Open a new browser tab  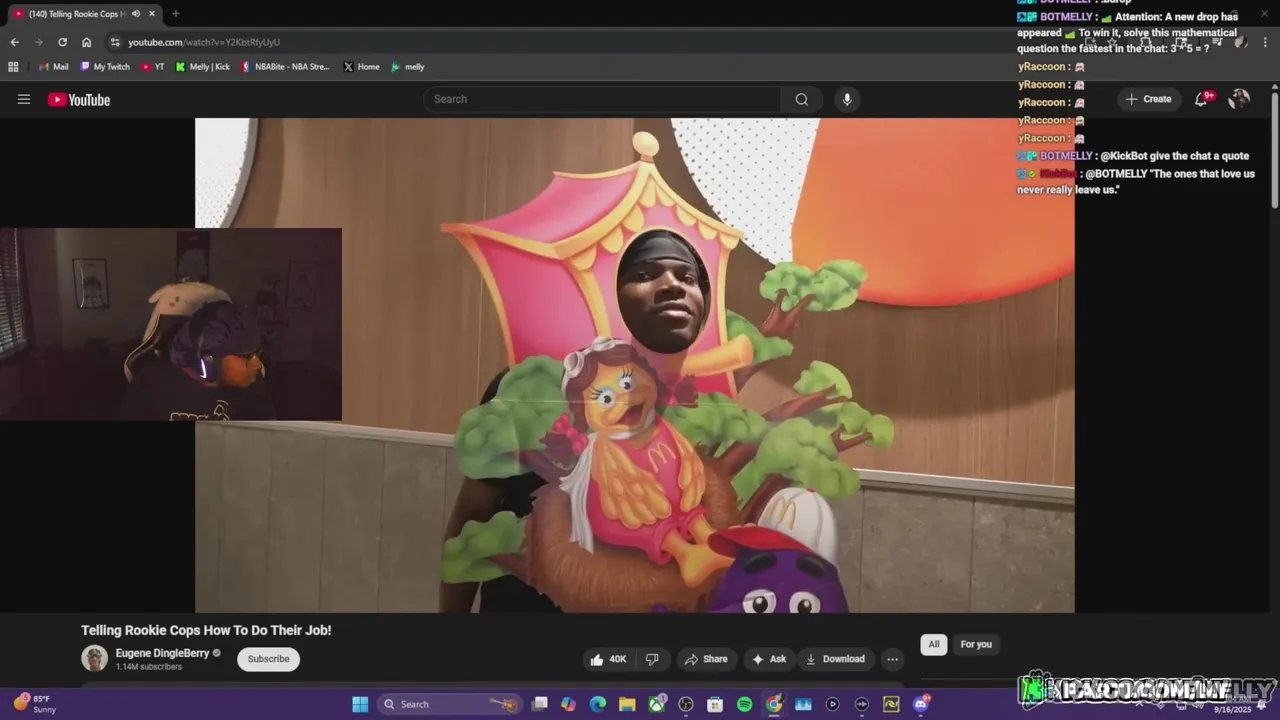pos(175,14)
